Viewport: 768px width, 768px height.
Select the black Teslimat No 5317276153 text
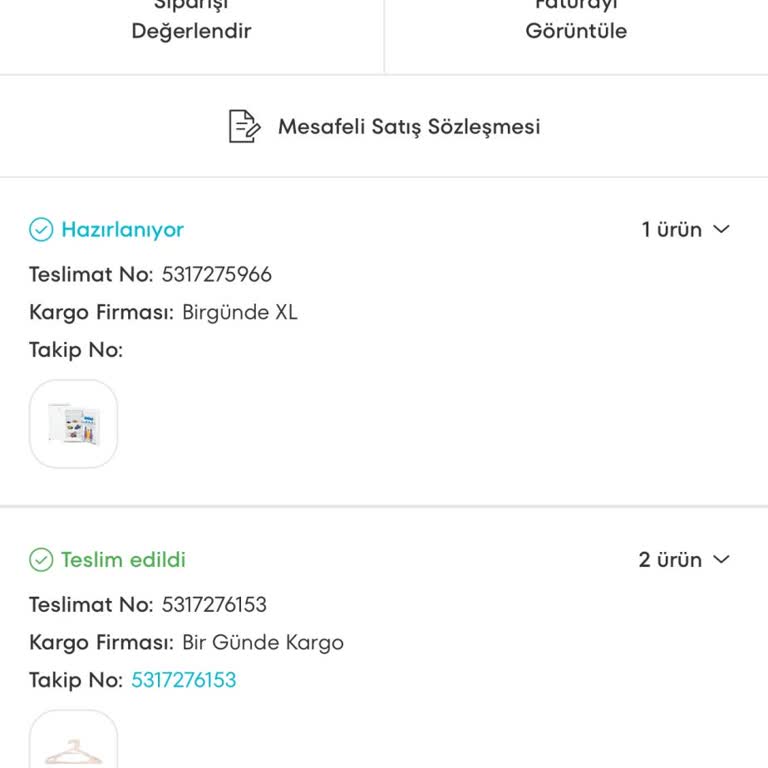point(214,604)
